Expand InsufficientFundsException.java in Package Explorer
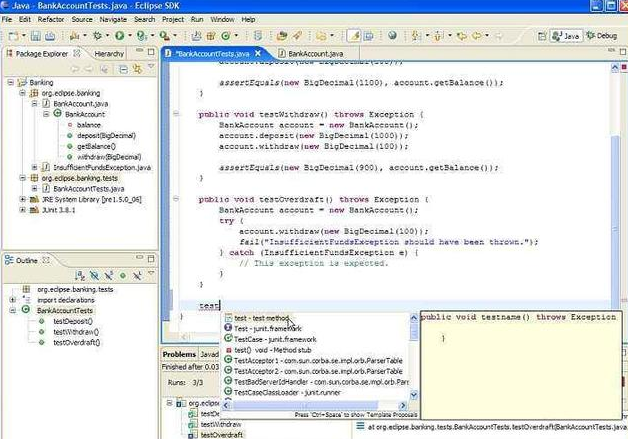The image size is (628, 439). click(x=33, y=167)
